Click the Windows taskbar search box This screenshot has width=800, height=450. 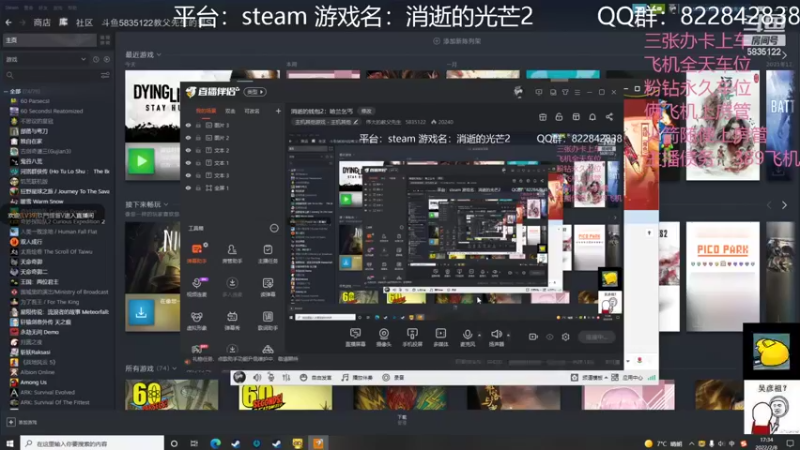point(92,443)
